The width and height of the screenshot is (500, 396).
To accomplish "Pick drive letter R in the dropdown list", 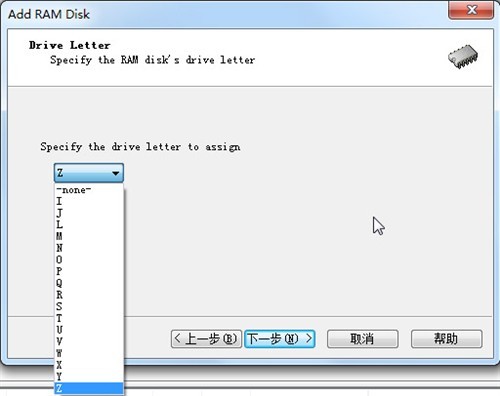I will click(x=89, y=295).
